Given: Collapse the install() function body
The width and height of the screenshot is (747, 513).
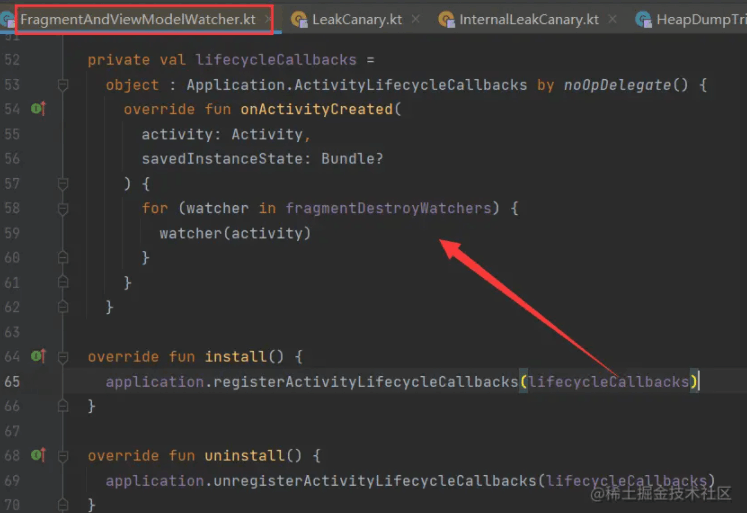Looking at the screenshot, I should (63, 356).
